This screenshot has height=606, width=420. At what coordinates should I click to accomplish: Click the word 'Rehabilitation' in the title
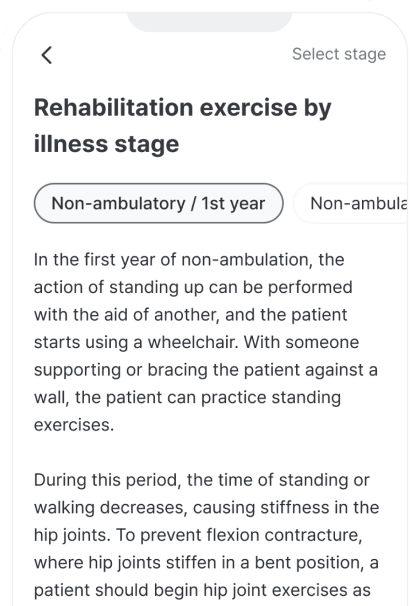(x=114, y=107)
